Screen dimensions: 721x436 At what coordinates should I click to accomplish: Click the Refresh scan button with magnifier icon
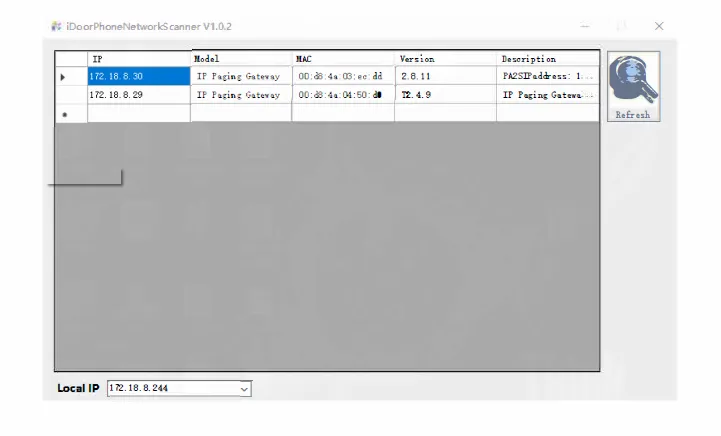[x=632, y=87]
